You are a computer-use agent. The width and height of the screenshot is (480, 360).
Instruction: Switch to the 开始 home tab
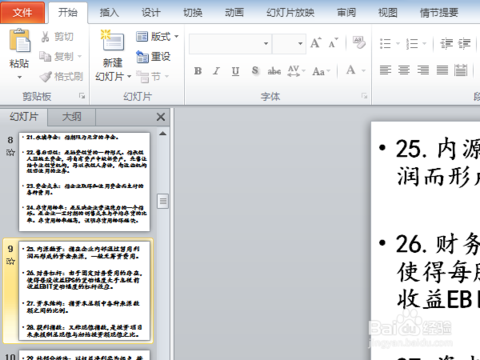[68, 12]
